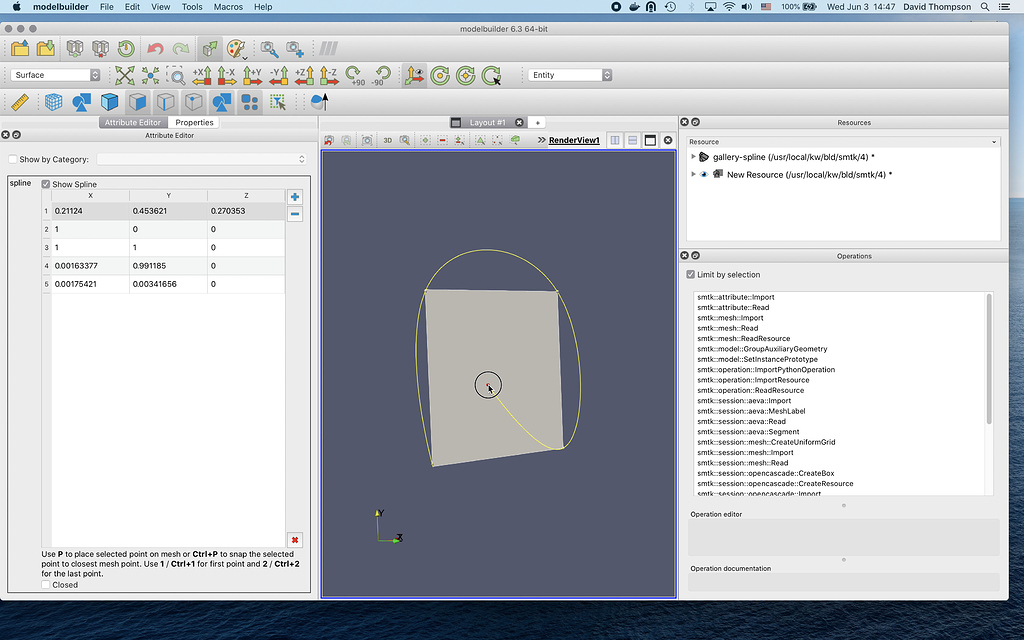Click the ruler measurement tool icon
Viewport: 1024px width, 640px height.
tap(19, 102)
